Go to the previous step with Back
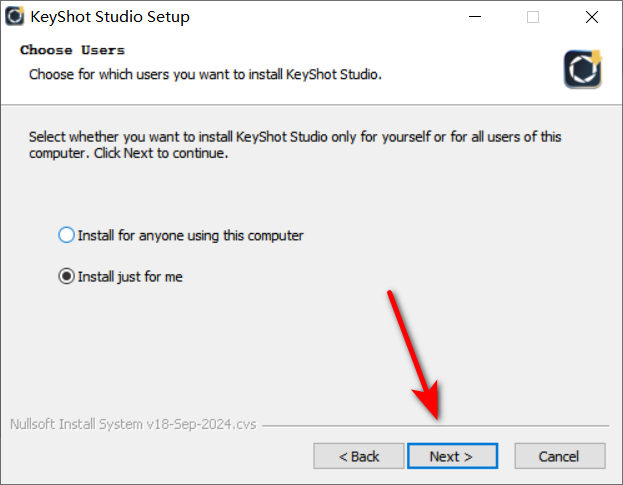 pyautogui.click(x=359, y=456)
